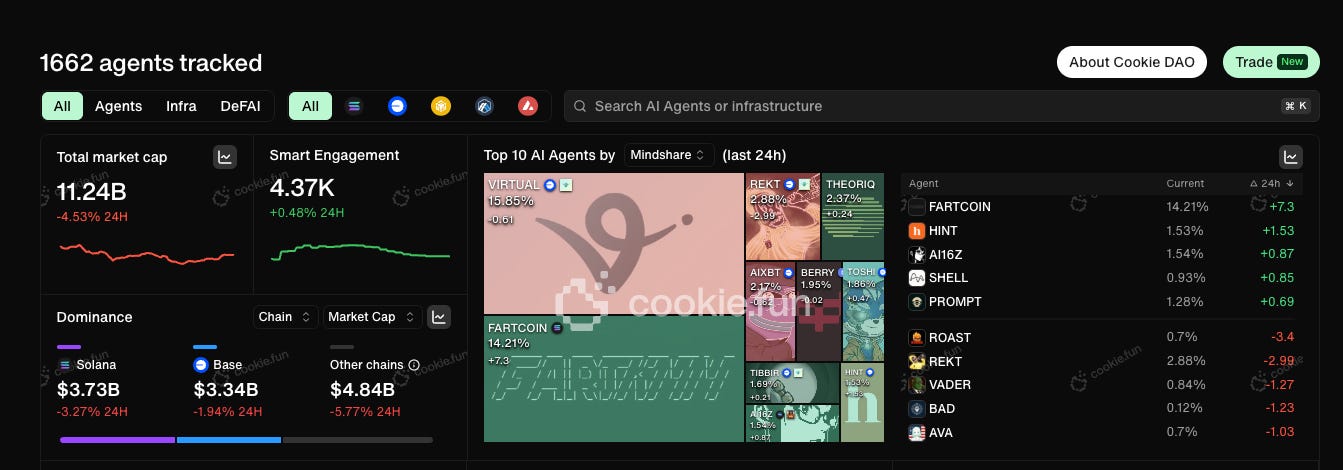1343x470 pixels.
Task: Filter agents by the Solana chain icon
Action: (353, 106)
